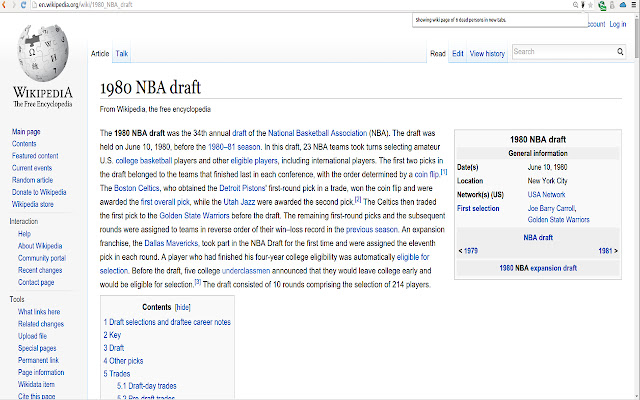This screenshot has width=640, height=400.
Task: Open Page information link
Action: [x=41, y=372]
